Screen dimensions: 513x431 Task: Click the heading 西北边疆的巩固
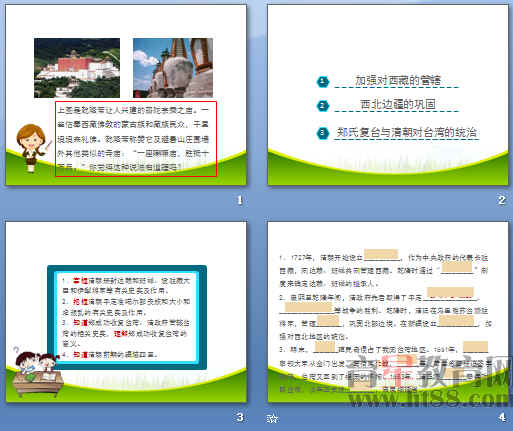pyautogui.click(x=398, y=104)
